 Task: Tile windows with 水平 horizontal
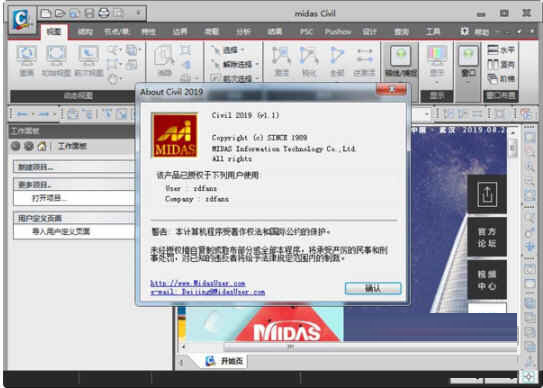pos(501,50)
